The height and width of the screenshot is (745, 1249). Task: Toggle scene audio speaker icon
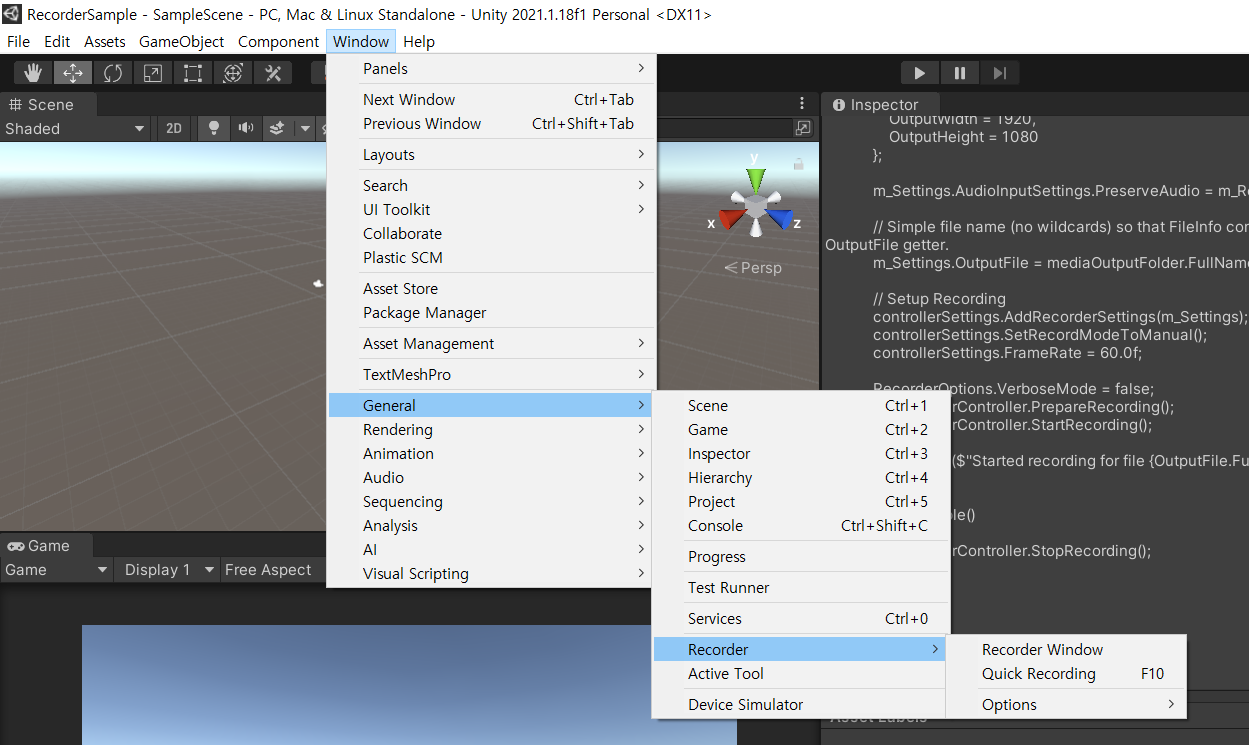click(x=245, y=128)
